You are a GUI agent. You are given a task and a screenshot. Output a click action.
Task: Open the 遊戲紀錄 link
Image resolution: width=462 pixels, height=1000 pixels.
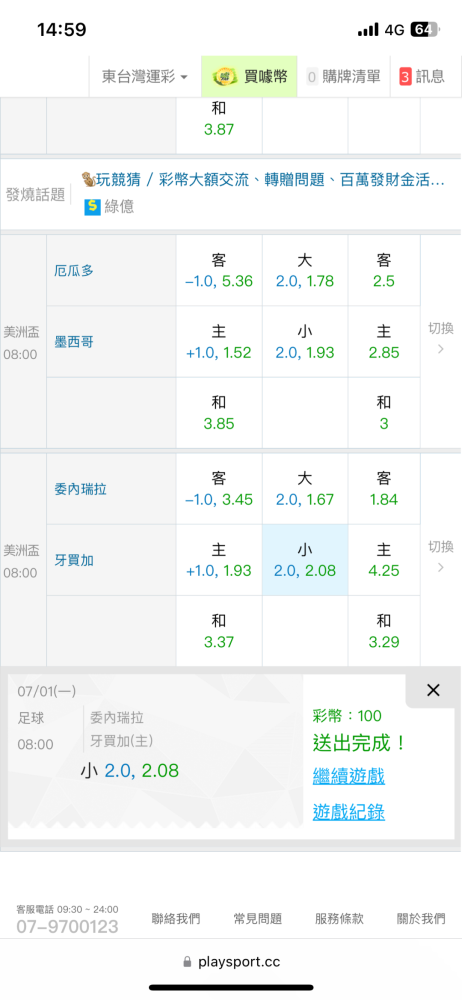click(348, 812)
